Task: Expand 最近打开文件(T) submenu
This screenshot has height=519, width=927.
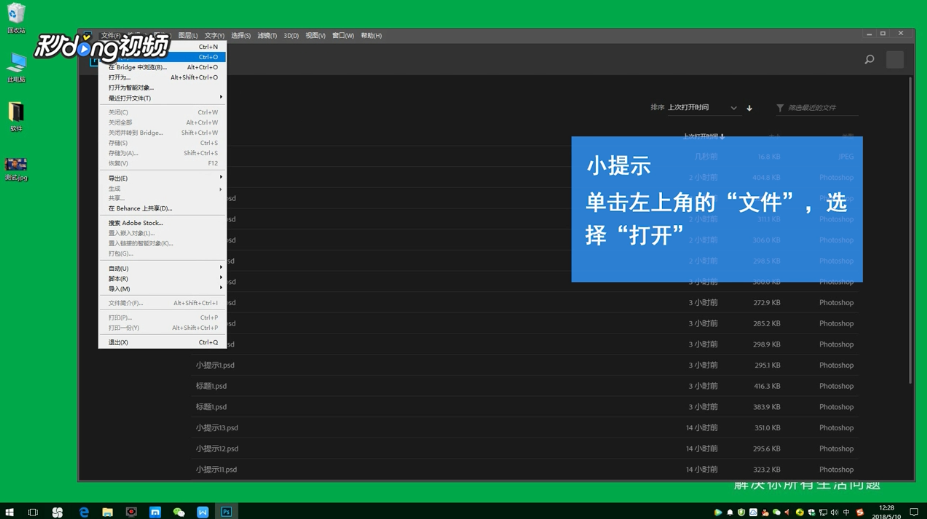Action: pyautogui.click(x=162, y=98)
